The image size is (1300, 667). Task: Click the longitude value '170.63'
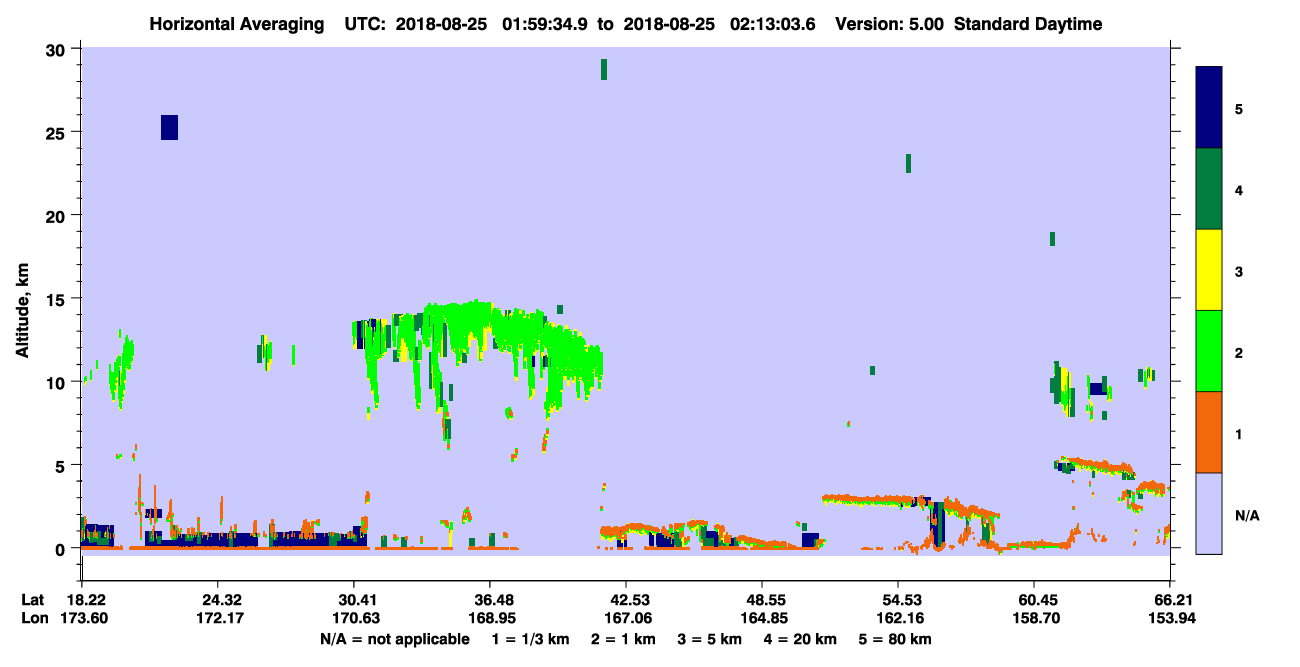(354, 618)
